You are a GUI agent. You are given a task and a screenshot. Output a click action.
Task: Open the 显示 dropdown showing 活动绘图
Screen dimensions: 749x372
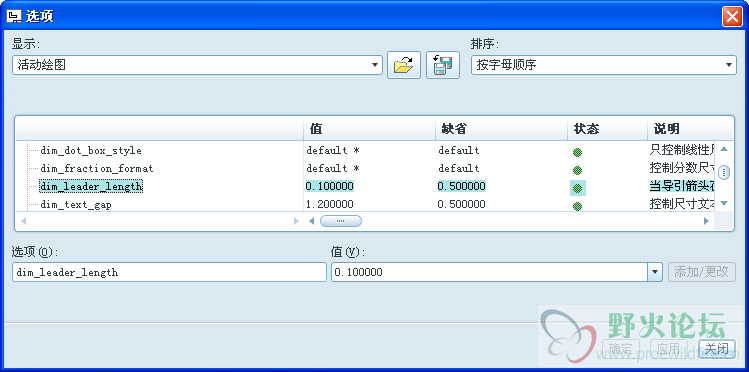(x=197, y=65)
